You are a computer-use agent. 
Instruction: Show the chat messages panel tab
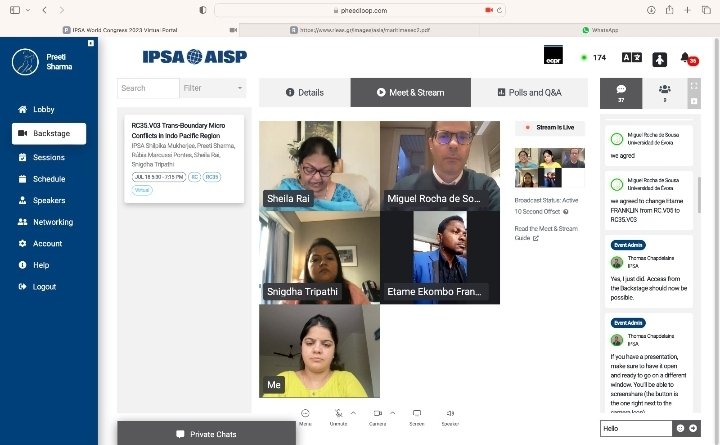point(621,93)
